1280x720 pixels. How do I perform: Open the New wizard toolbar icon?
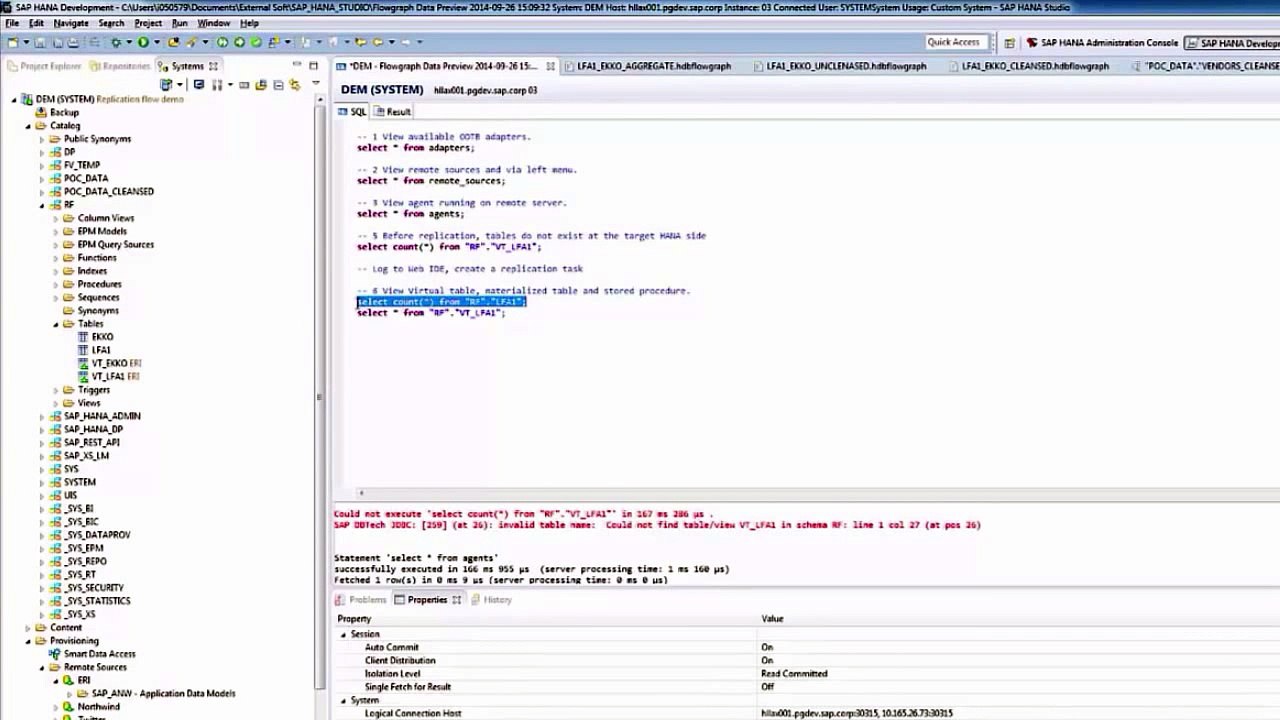pos(12,43)
